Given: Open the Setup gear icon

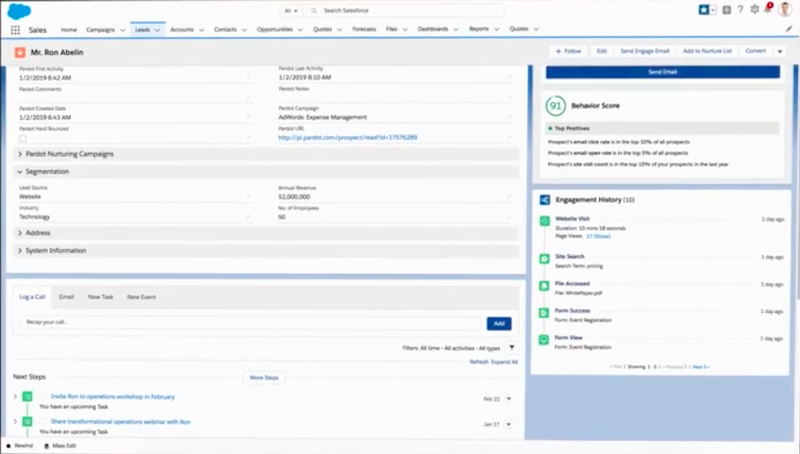Looking at the screenshot, I should (755, 10).
